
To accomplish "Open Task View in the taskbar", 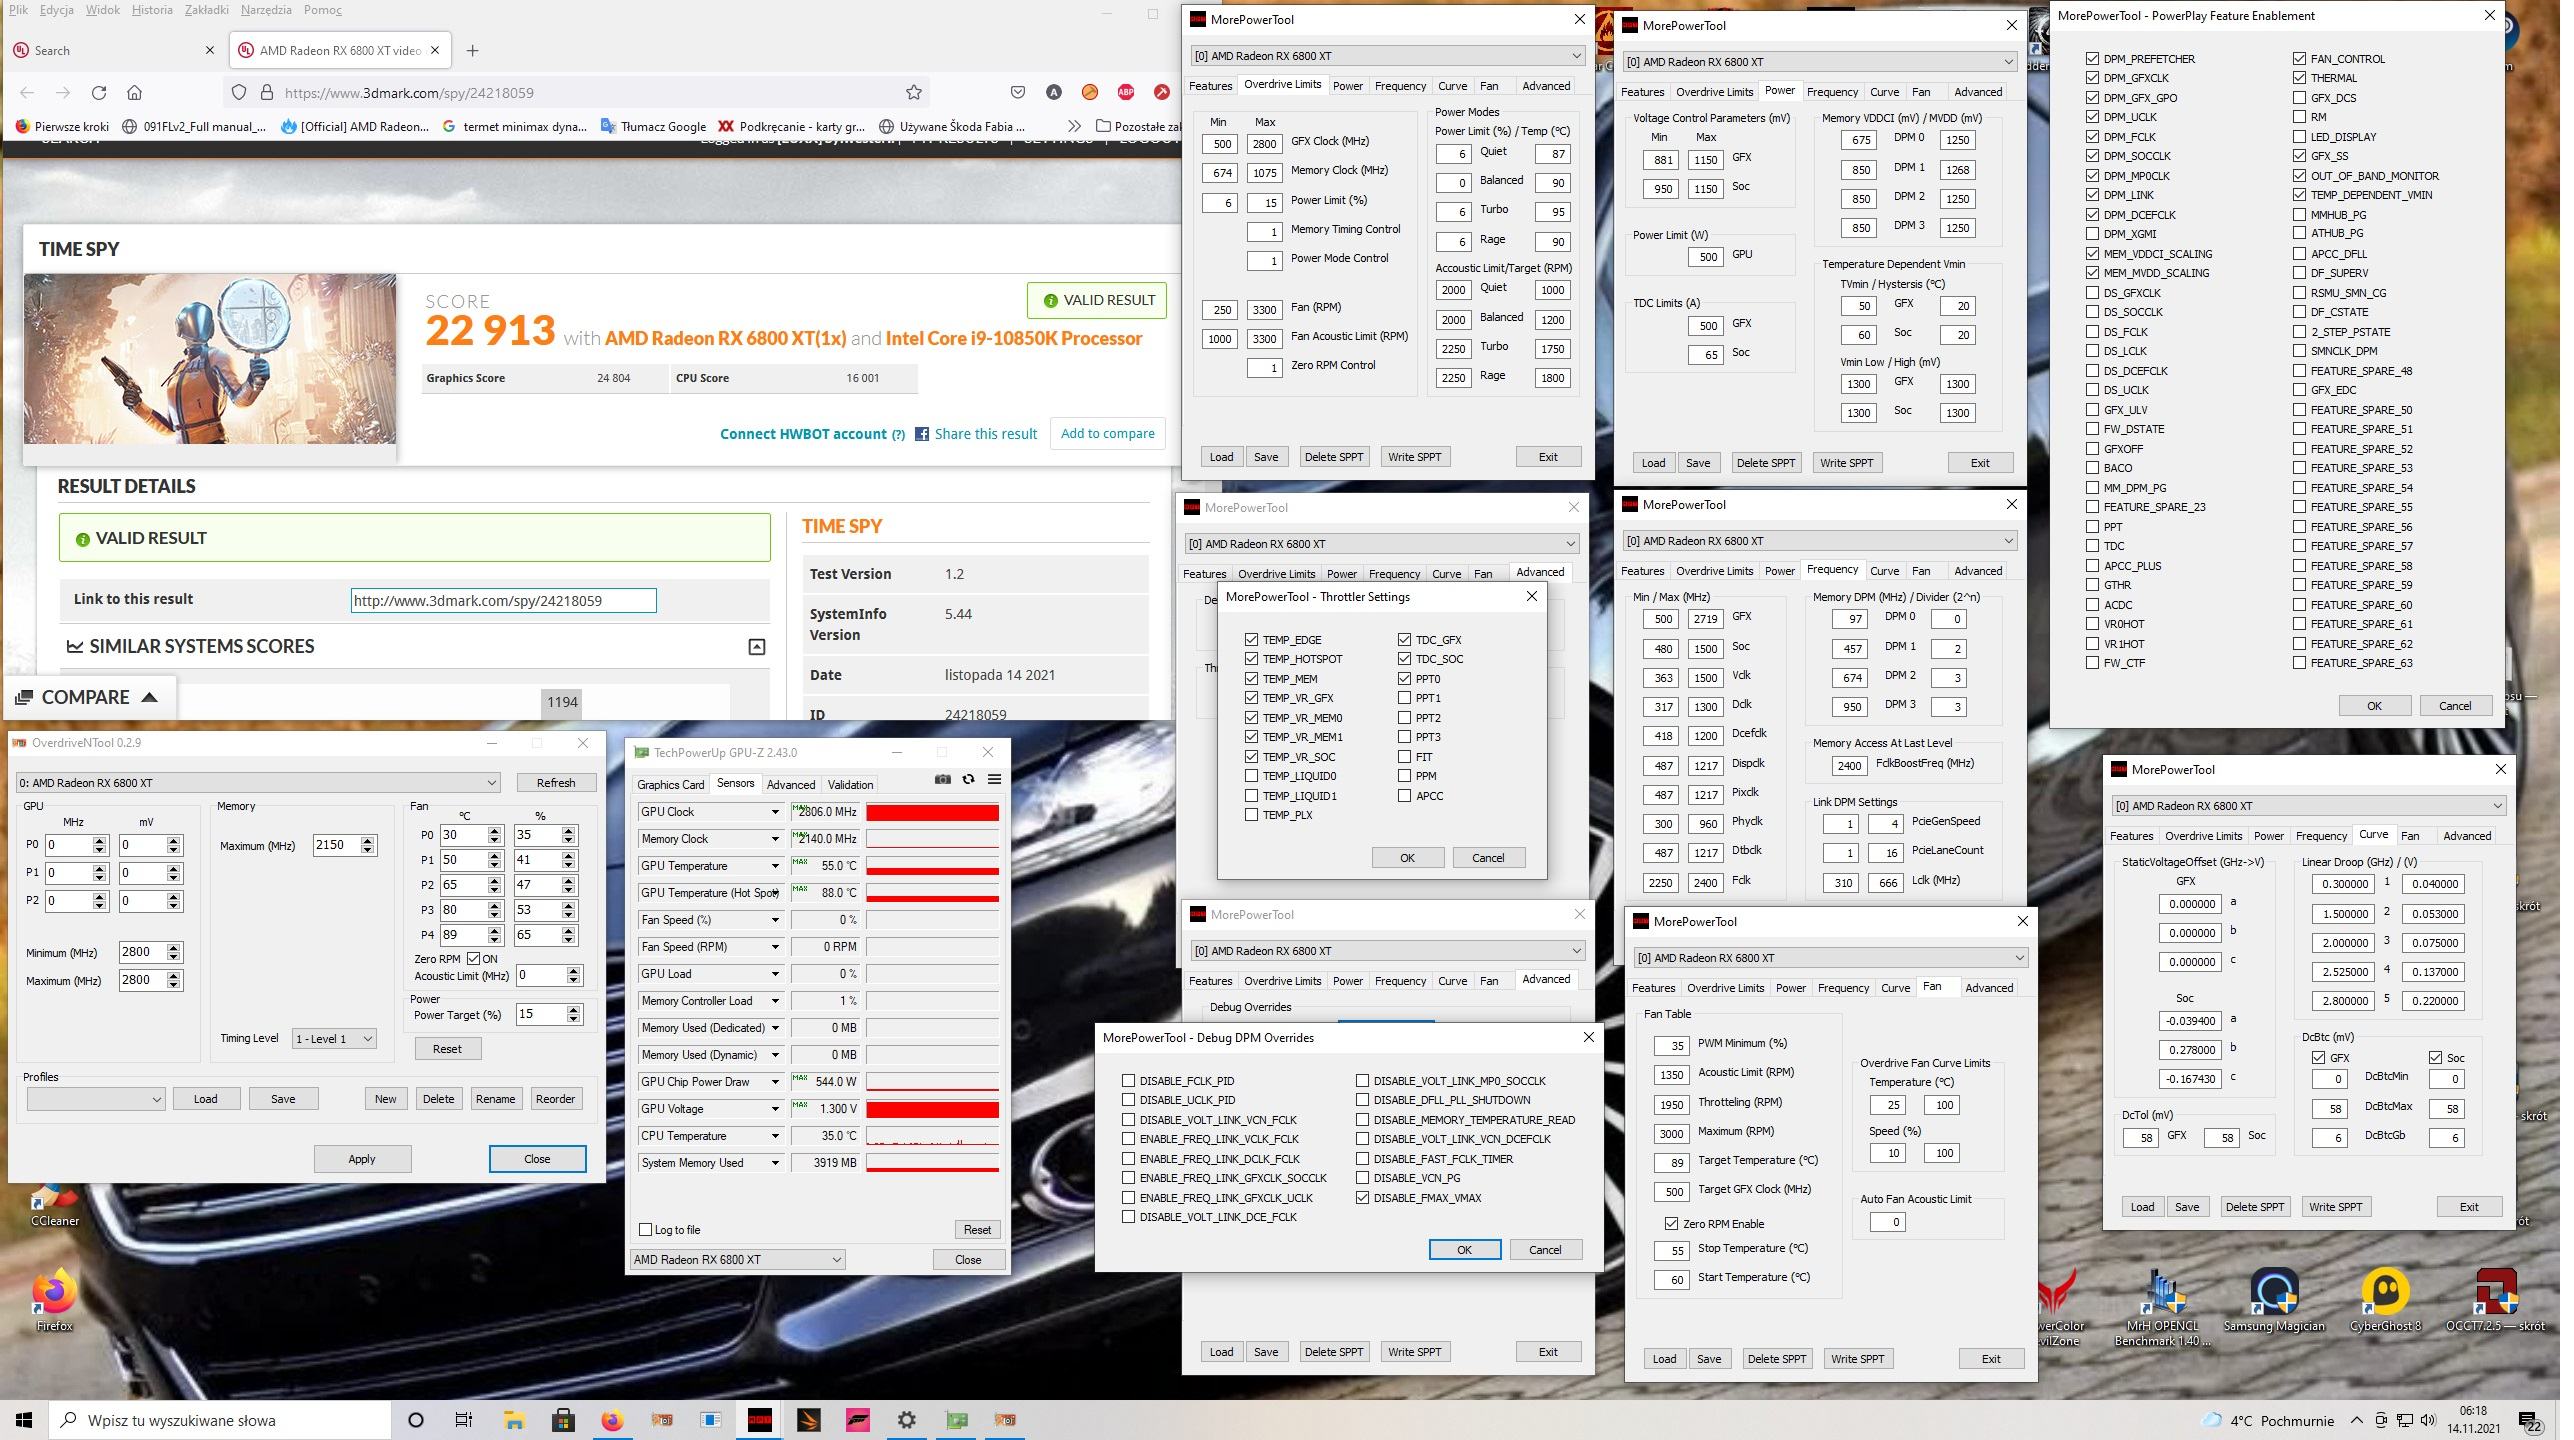I will (x=464, y=1420).
